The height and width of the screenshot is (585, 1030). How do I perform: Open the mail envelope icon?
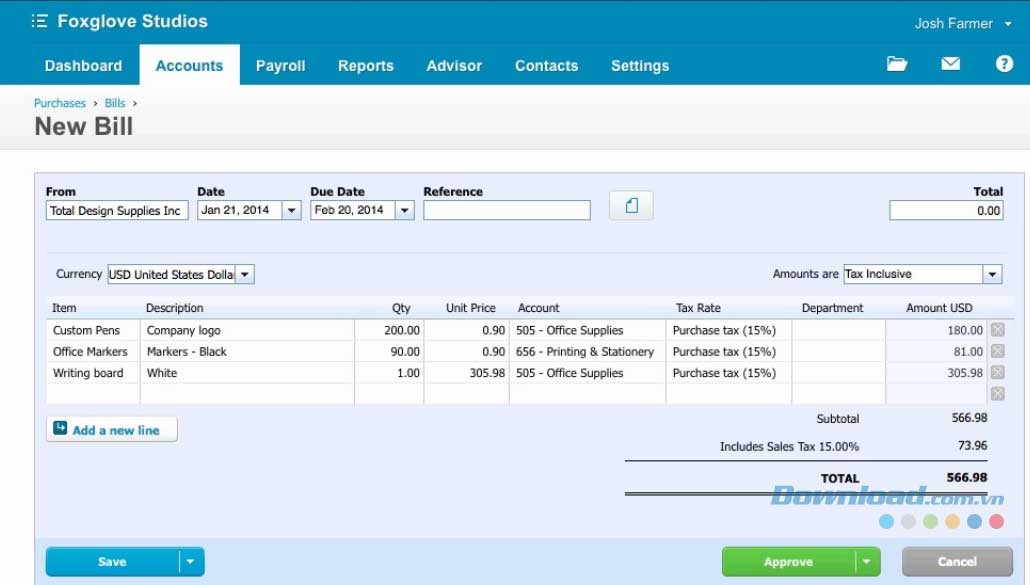click(x=950, y=64)
